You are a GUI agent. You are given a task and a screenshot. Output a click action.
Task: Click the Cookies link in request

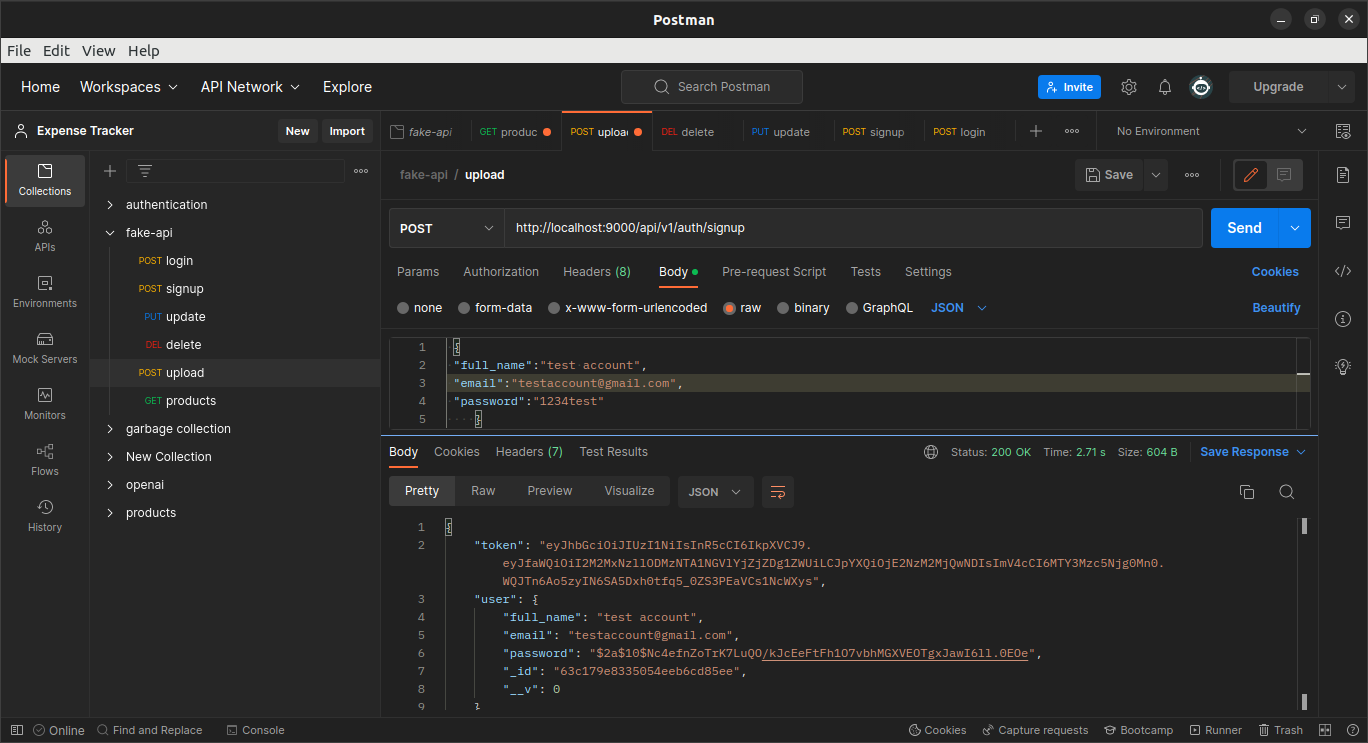tap(1275, 272)
